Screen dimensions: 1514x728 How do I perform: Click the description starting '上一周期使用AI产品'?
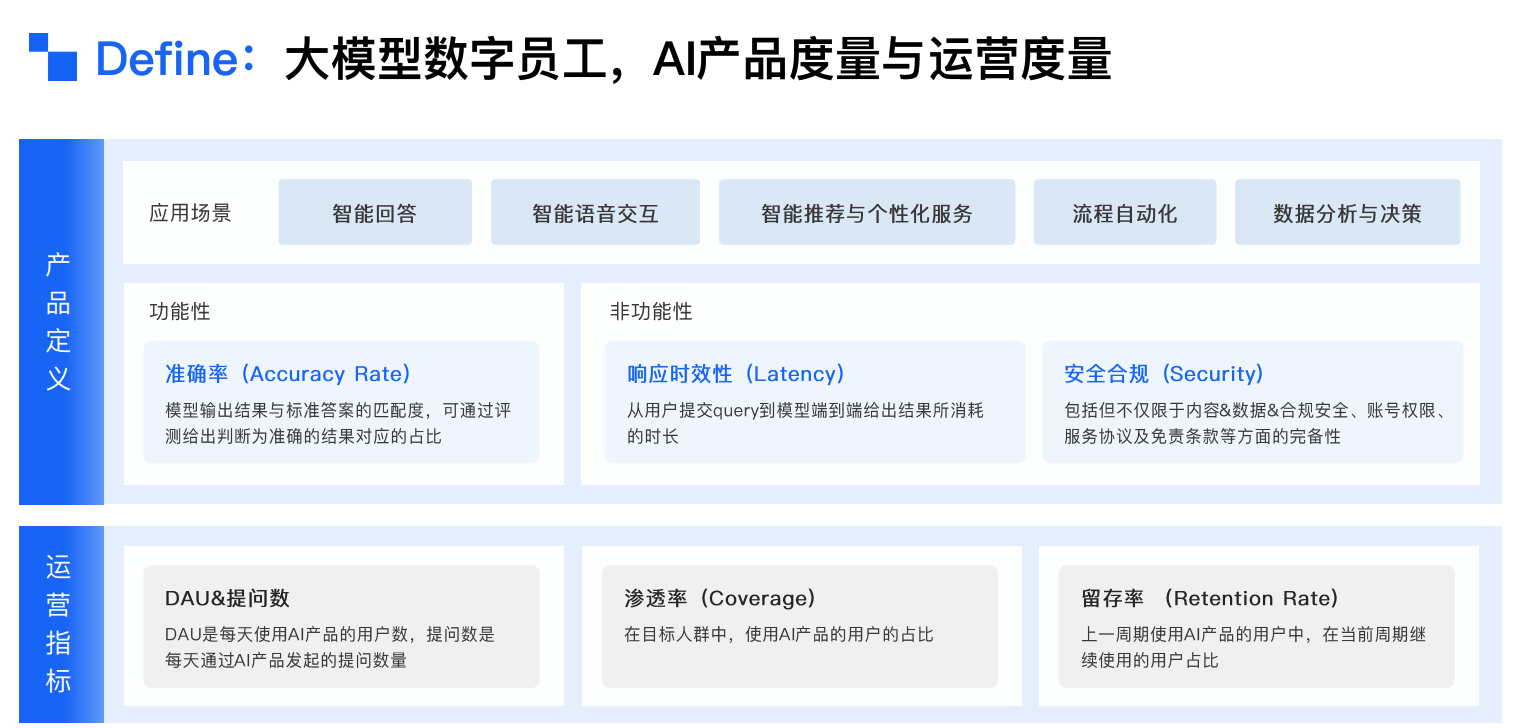click(x=1253, y=647)
